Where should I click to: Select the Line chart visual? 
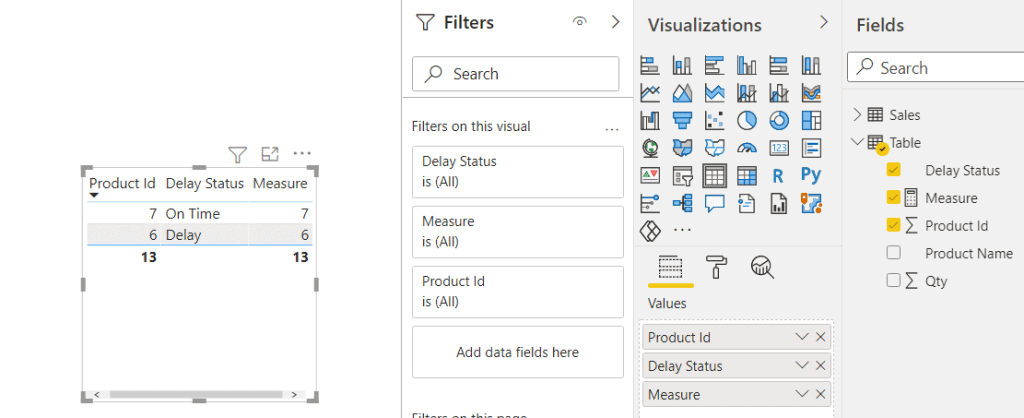(x=650, y=93)
